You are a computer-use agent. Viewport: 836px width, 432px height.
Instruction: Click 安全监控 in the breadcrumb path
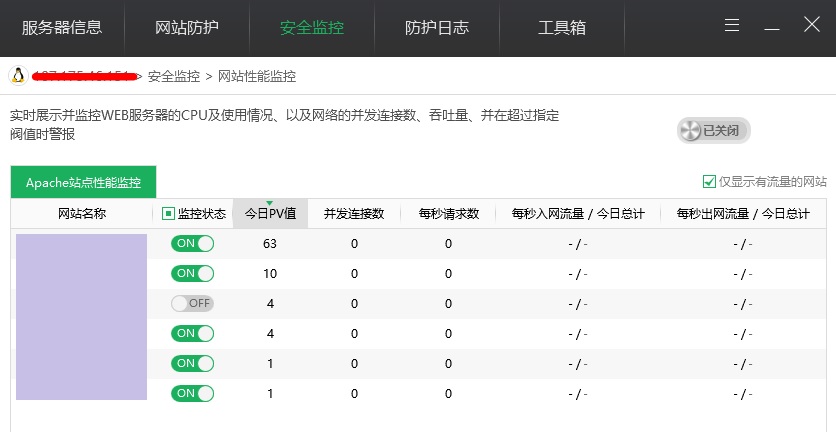[174, 76]
